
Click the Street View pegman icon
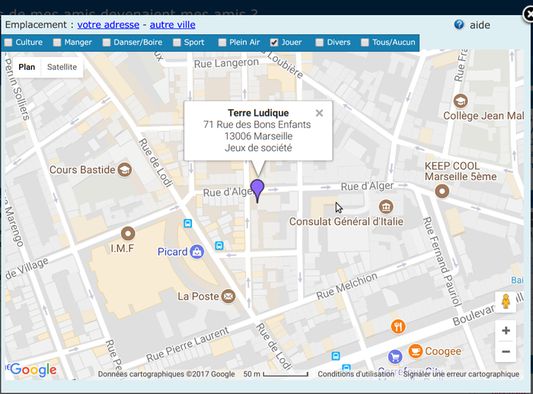tap(506, 302)
